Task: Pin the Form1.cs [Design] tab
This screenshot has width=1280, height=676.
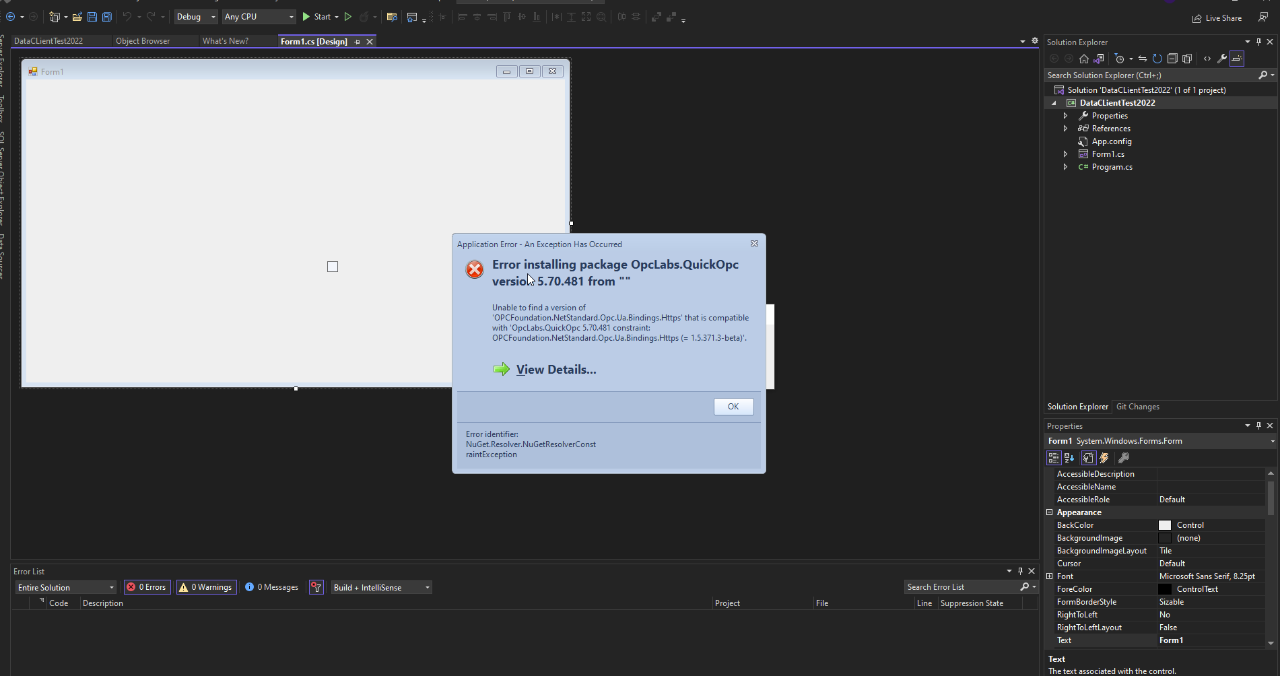Action: (357, 41)
